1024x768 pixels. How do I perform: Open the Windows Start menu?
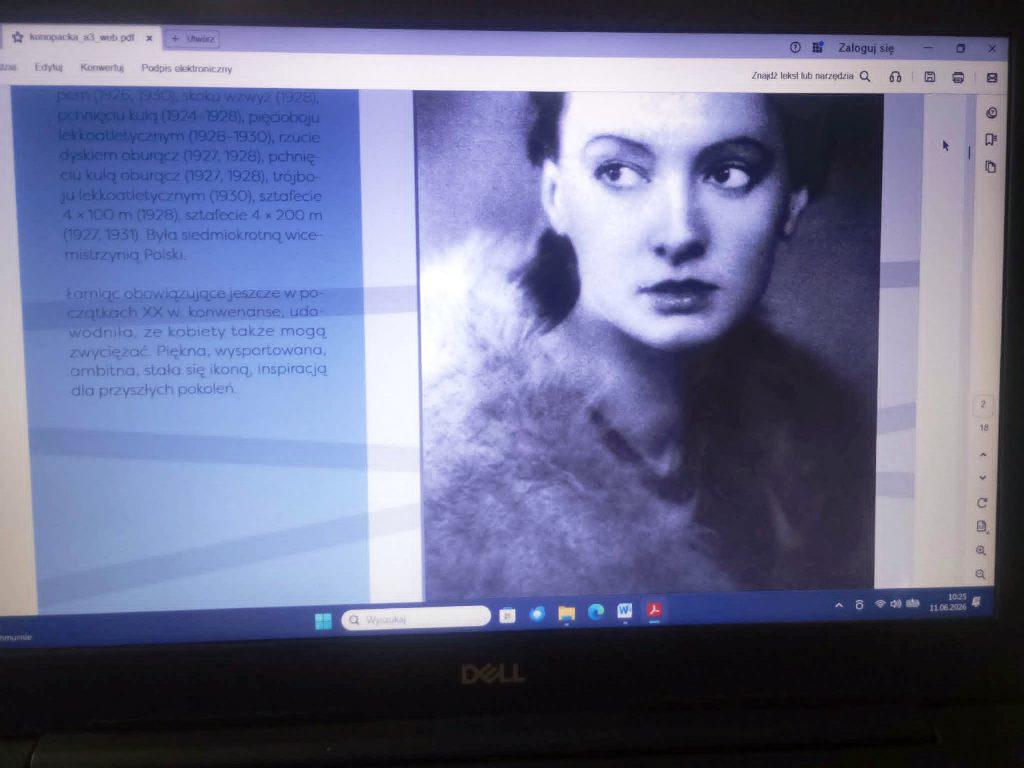tap(323, 620)
